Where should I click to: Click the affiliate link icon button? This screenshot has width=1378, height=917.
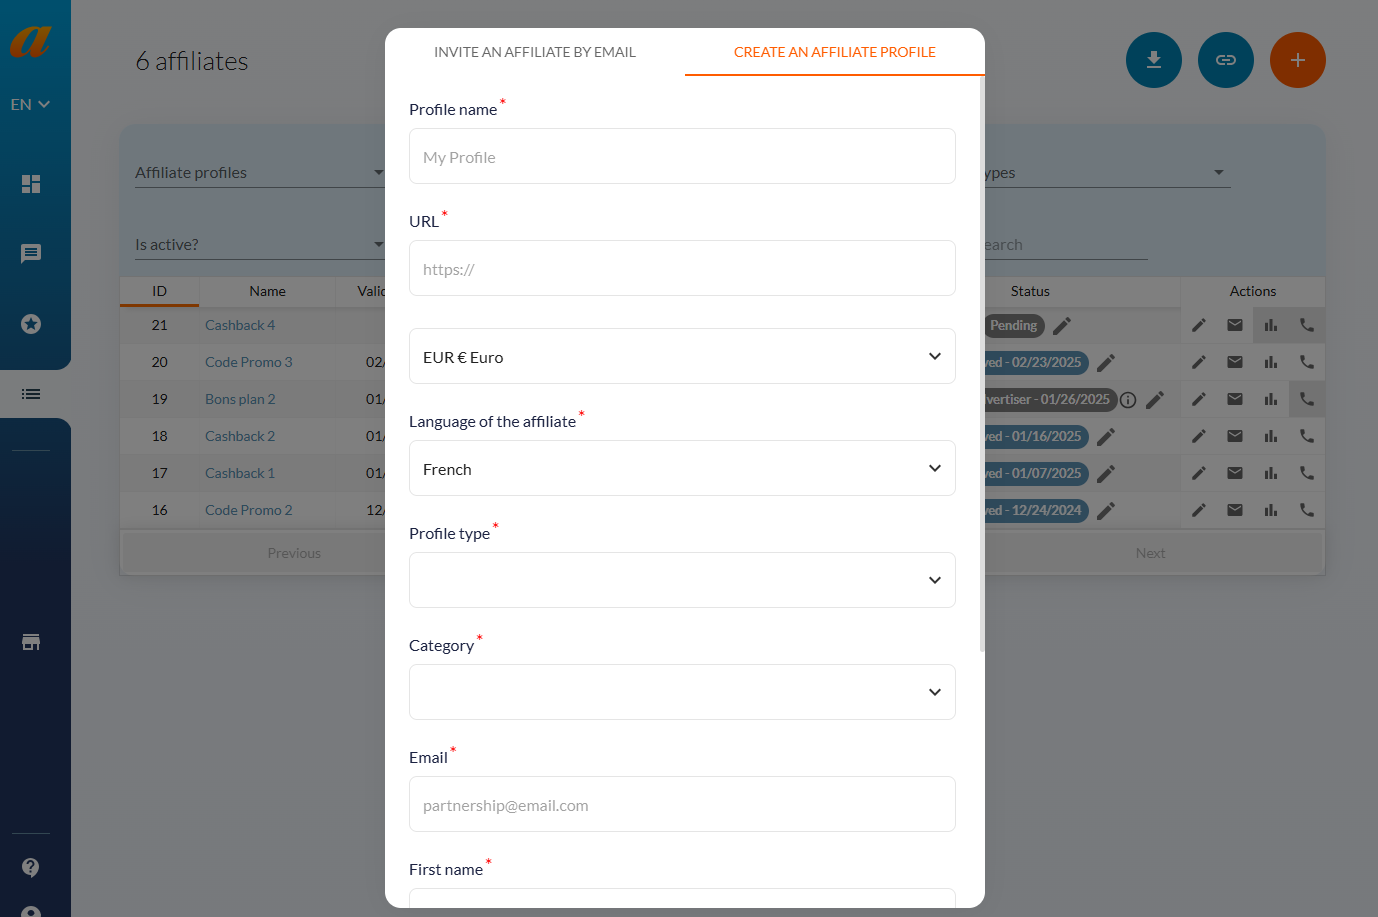1225,60
